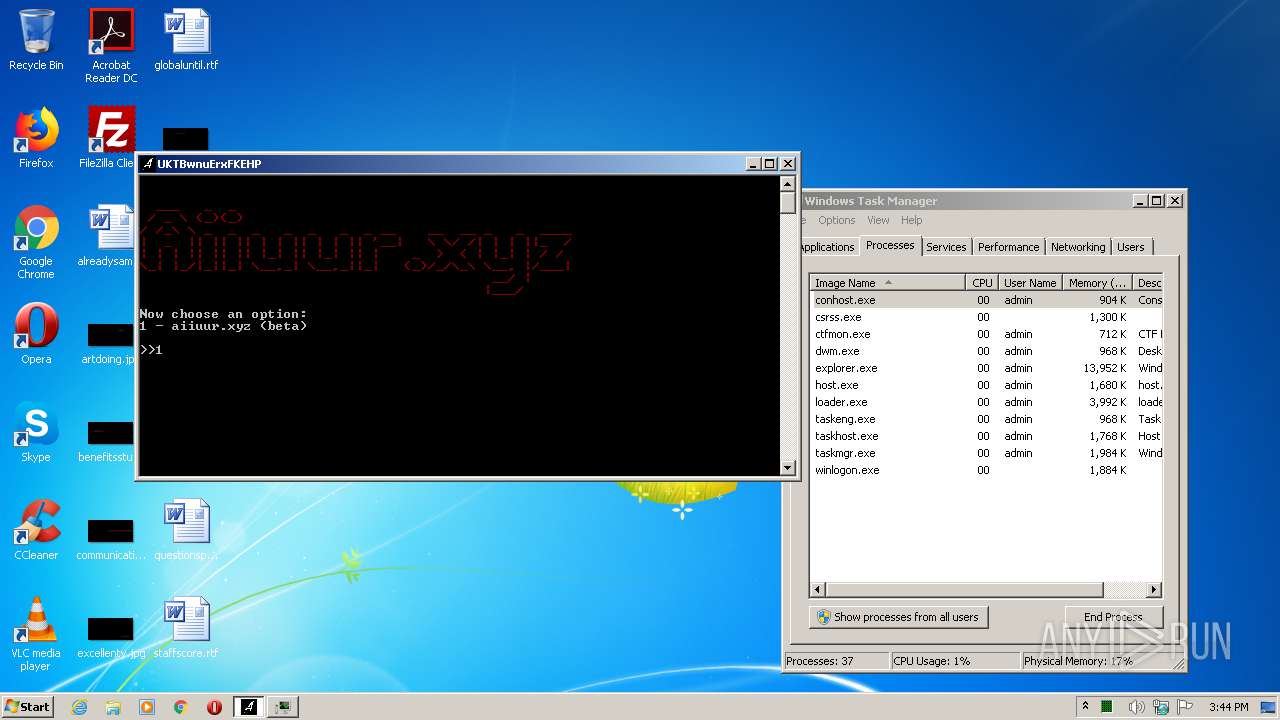
Task: Open the CCleaner desktop shortcut
Action: [36, 530]
